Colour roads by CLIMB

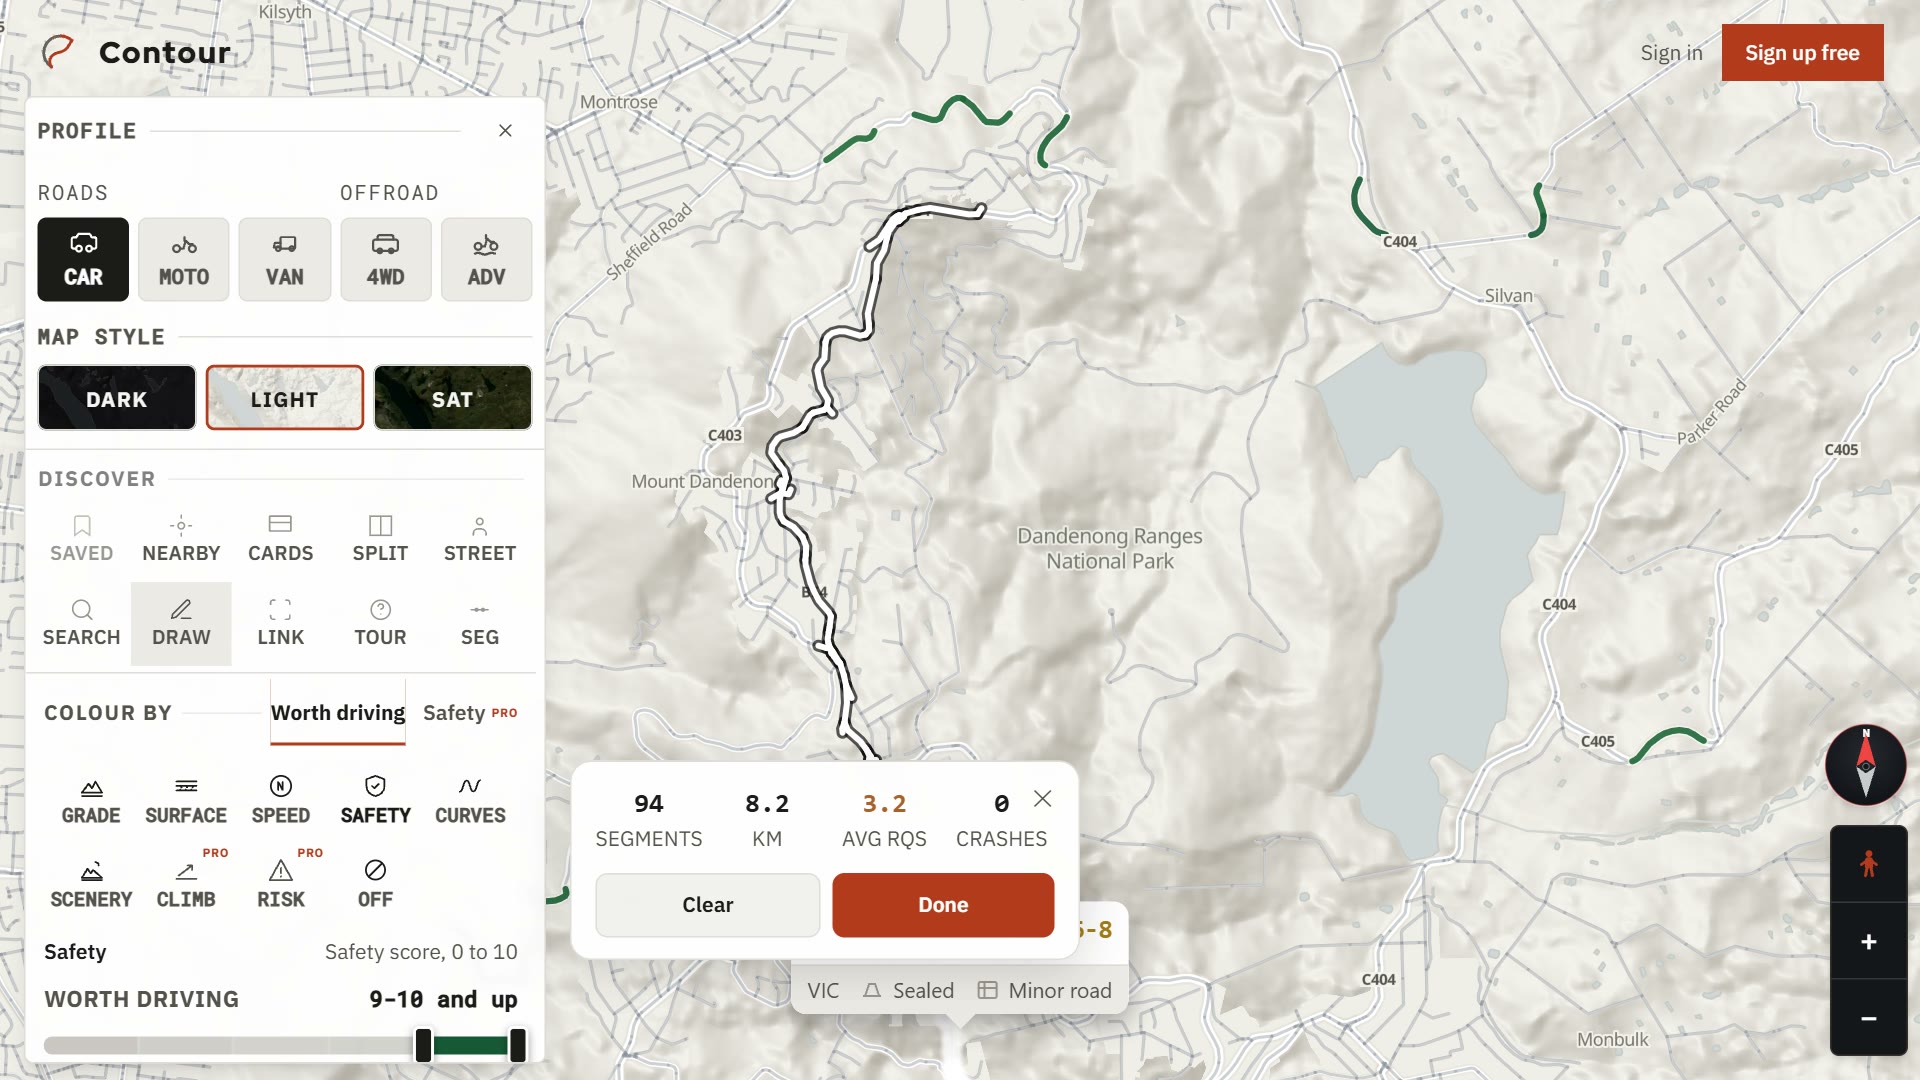coord(186,886)
